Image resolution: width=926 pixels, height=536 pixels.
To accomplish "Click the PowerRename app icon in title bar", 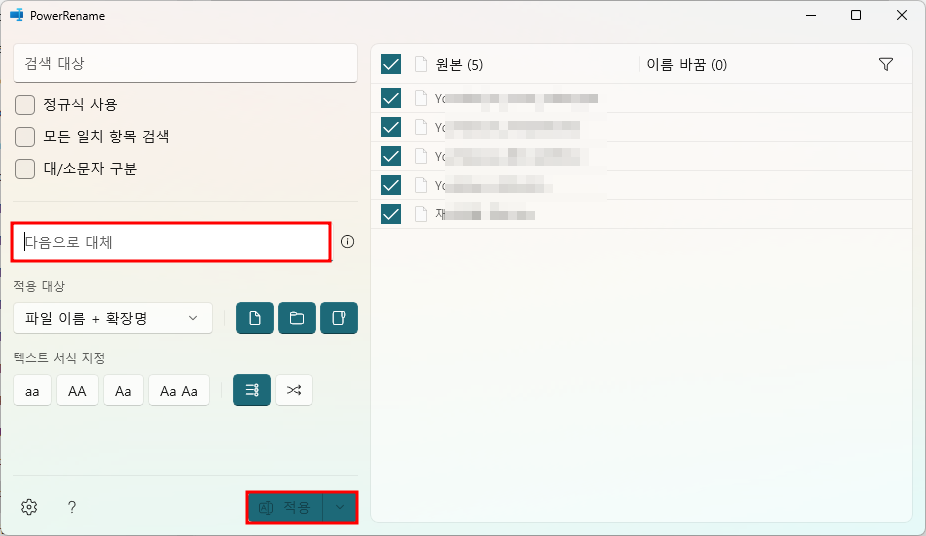I will 17,15.
